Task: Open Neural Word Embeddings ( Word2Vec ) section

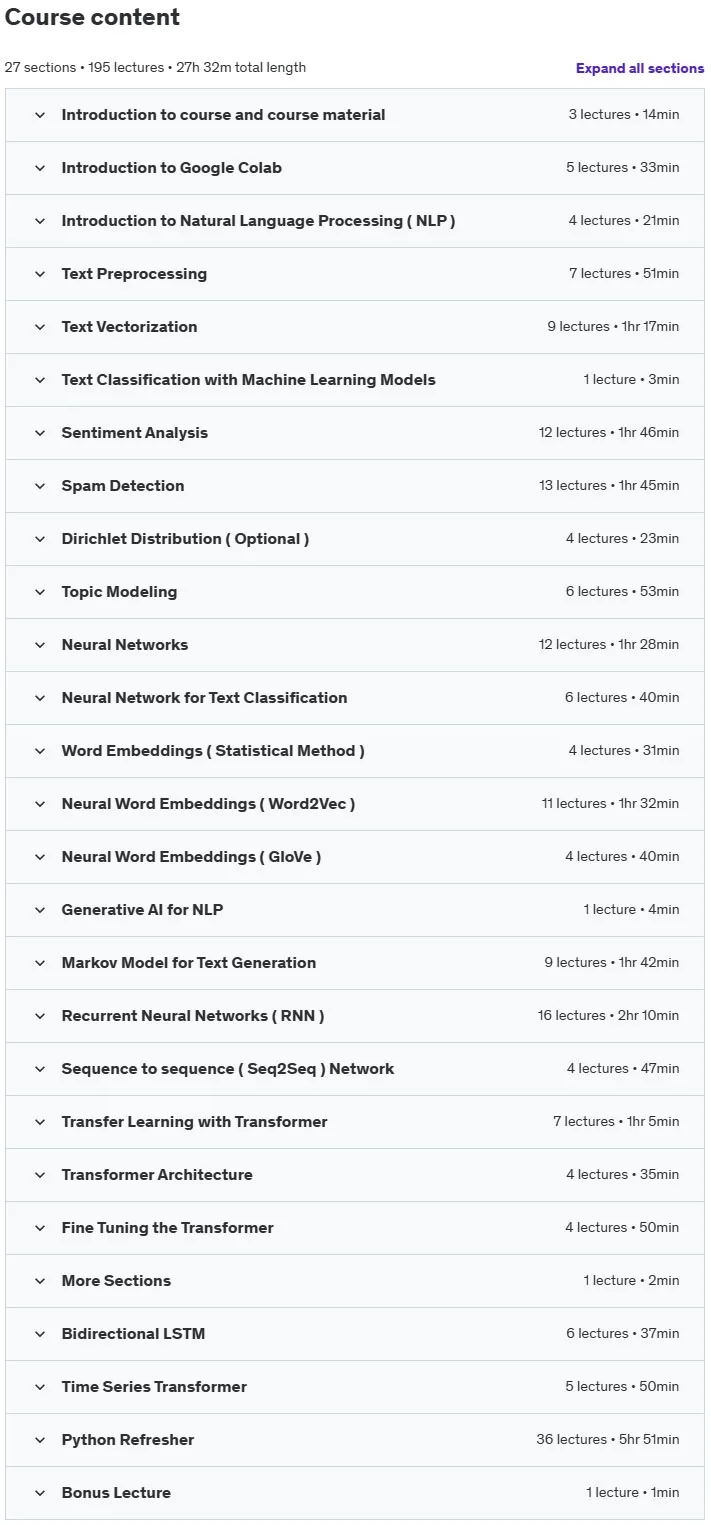Action: tap(355, 804)
